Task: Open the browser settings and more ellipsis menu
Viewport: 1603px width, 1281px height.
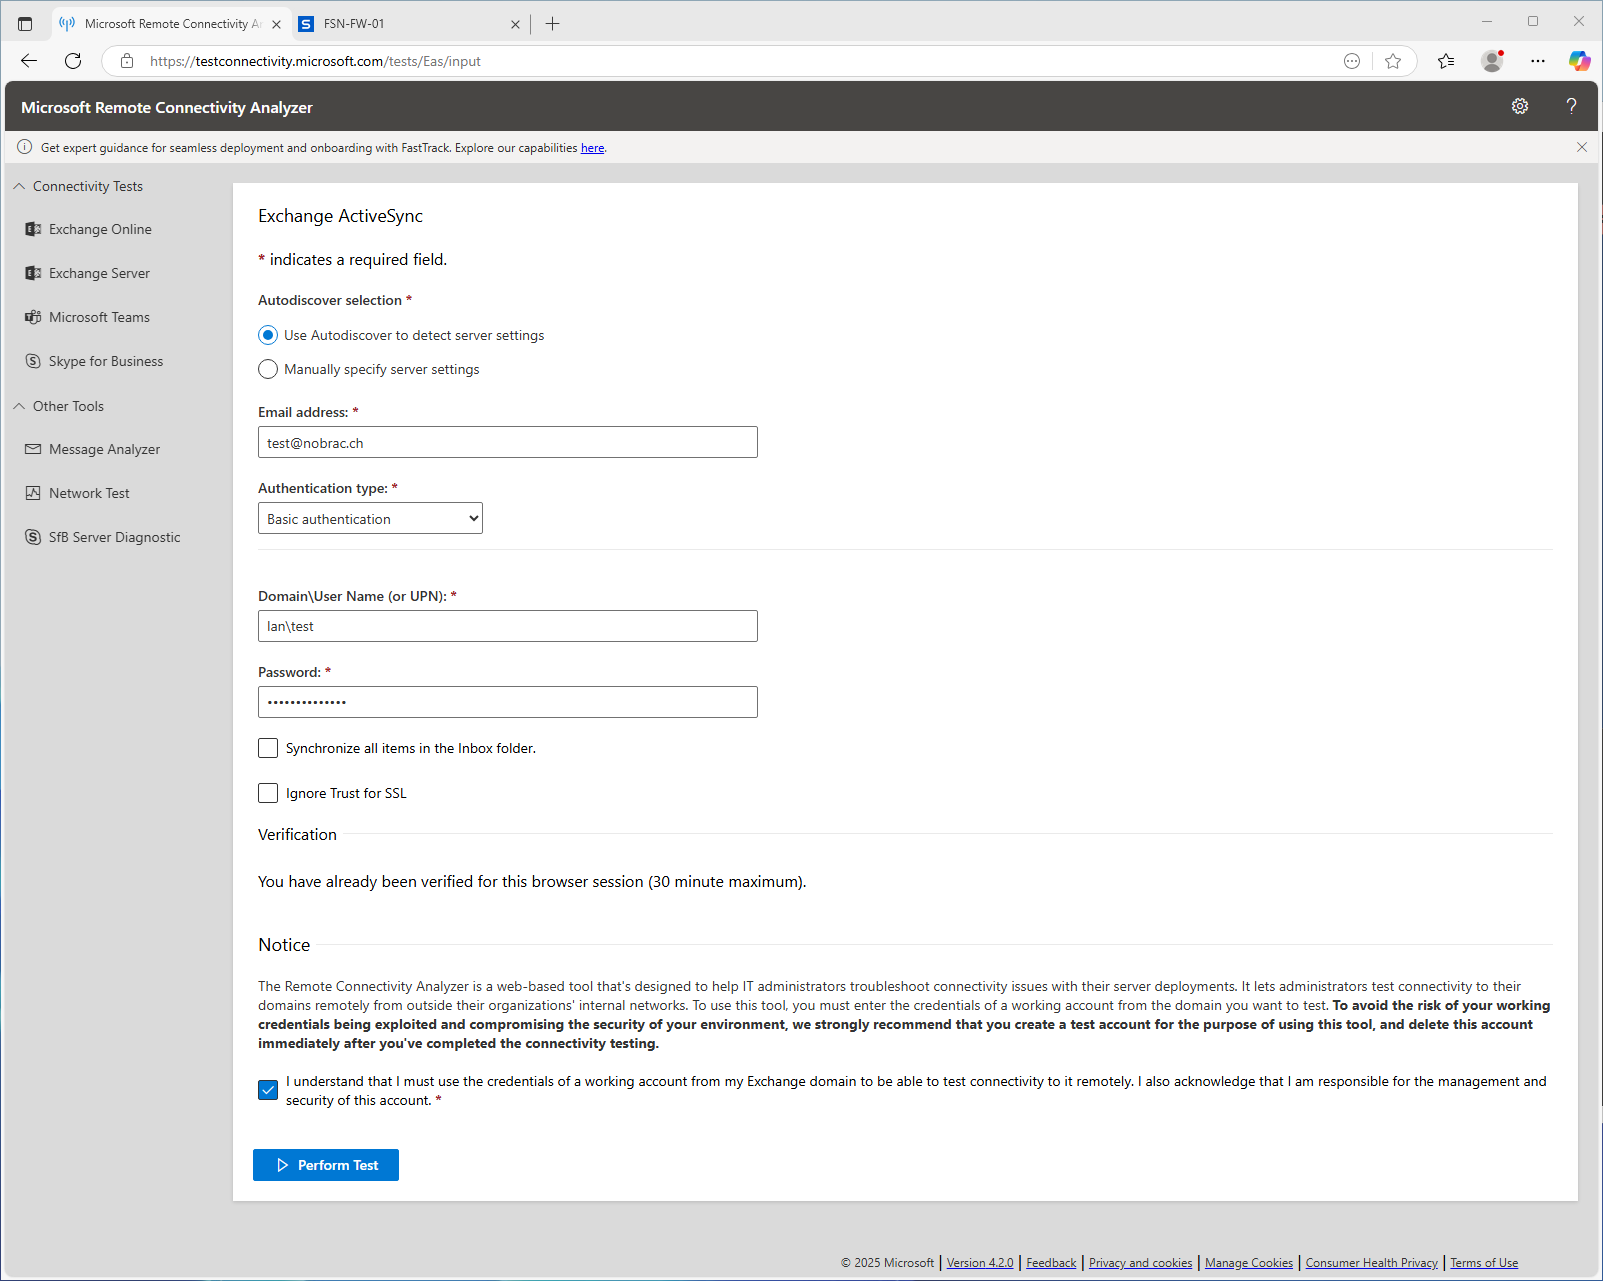Action: pyautogui.click(x=1538, y=61)
